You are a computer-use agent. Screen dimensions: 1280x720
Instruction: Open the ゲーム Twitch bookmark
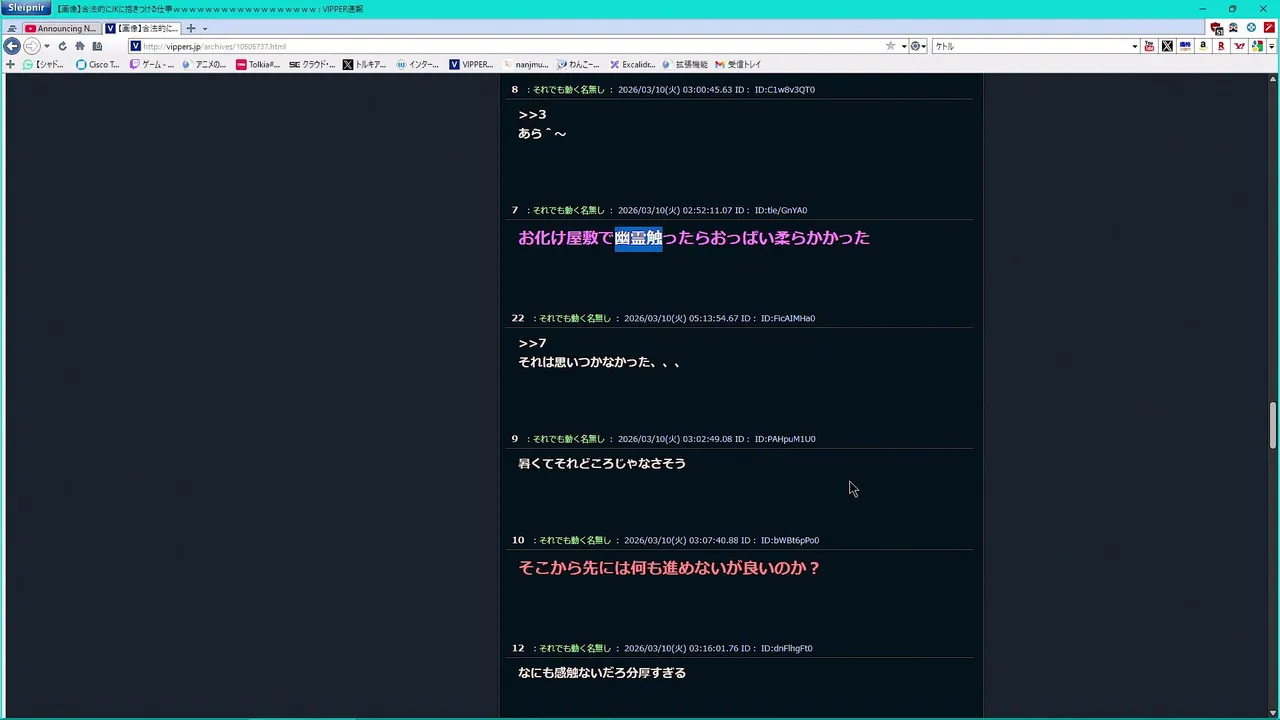coord(152,64)
